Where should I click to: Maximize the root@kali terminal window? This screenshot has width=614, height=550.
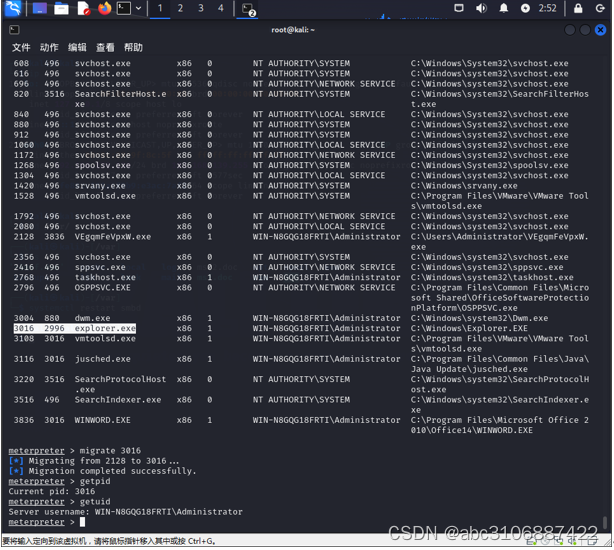coord(585,30)
